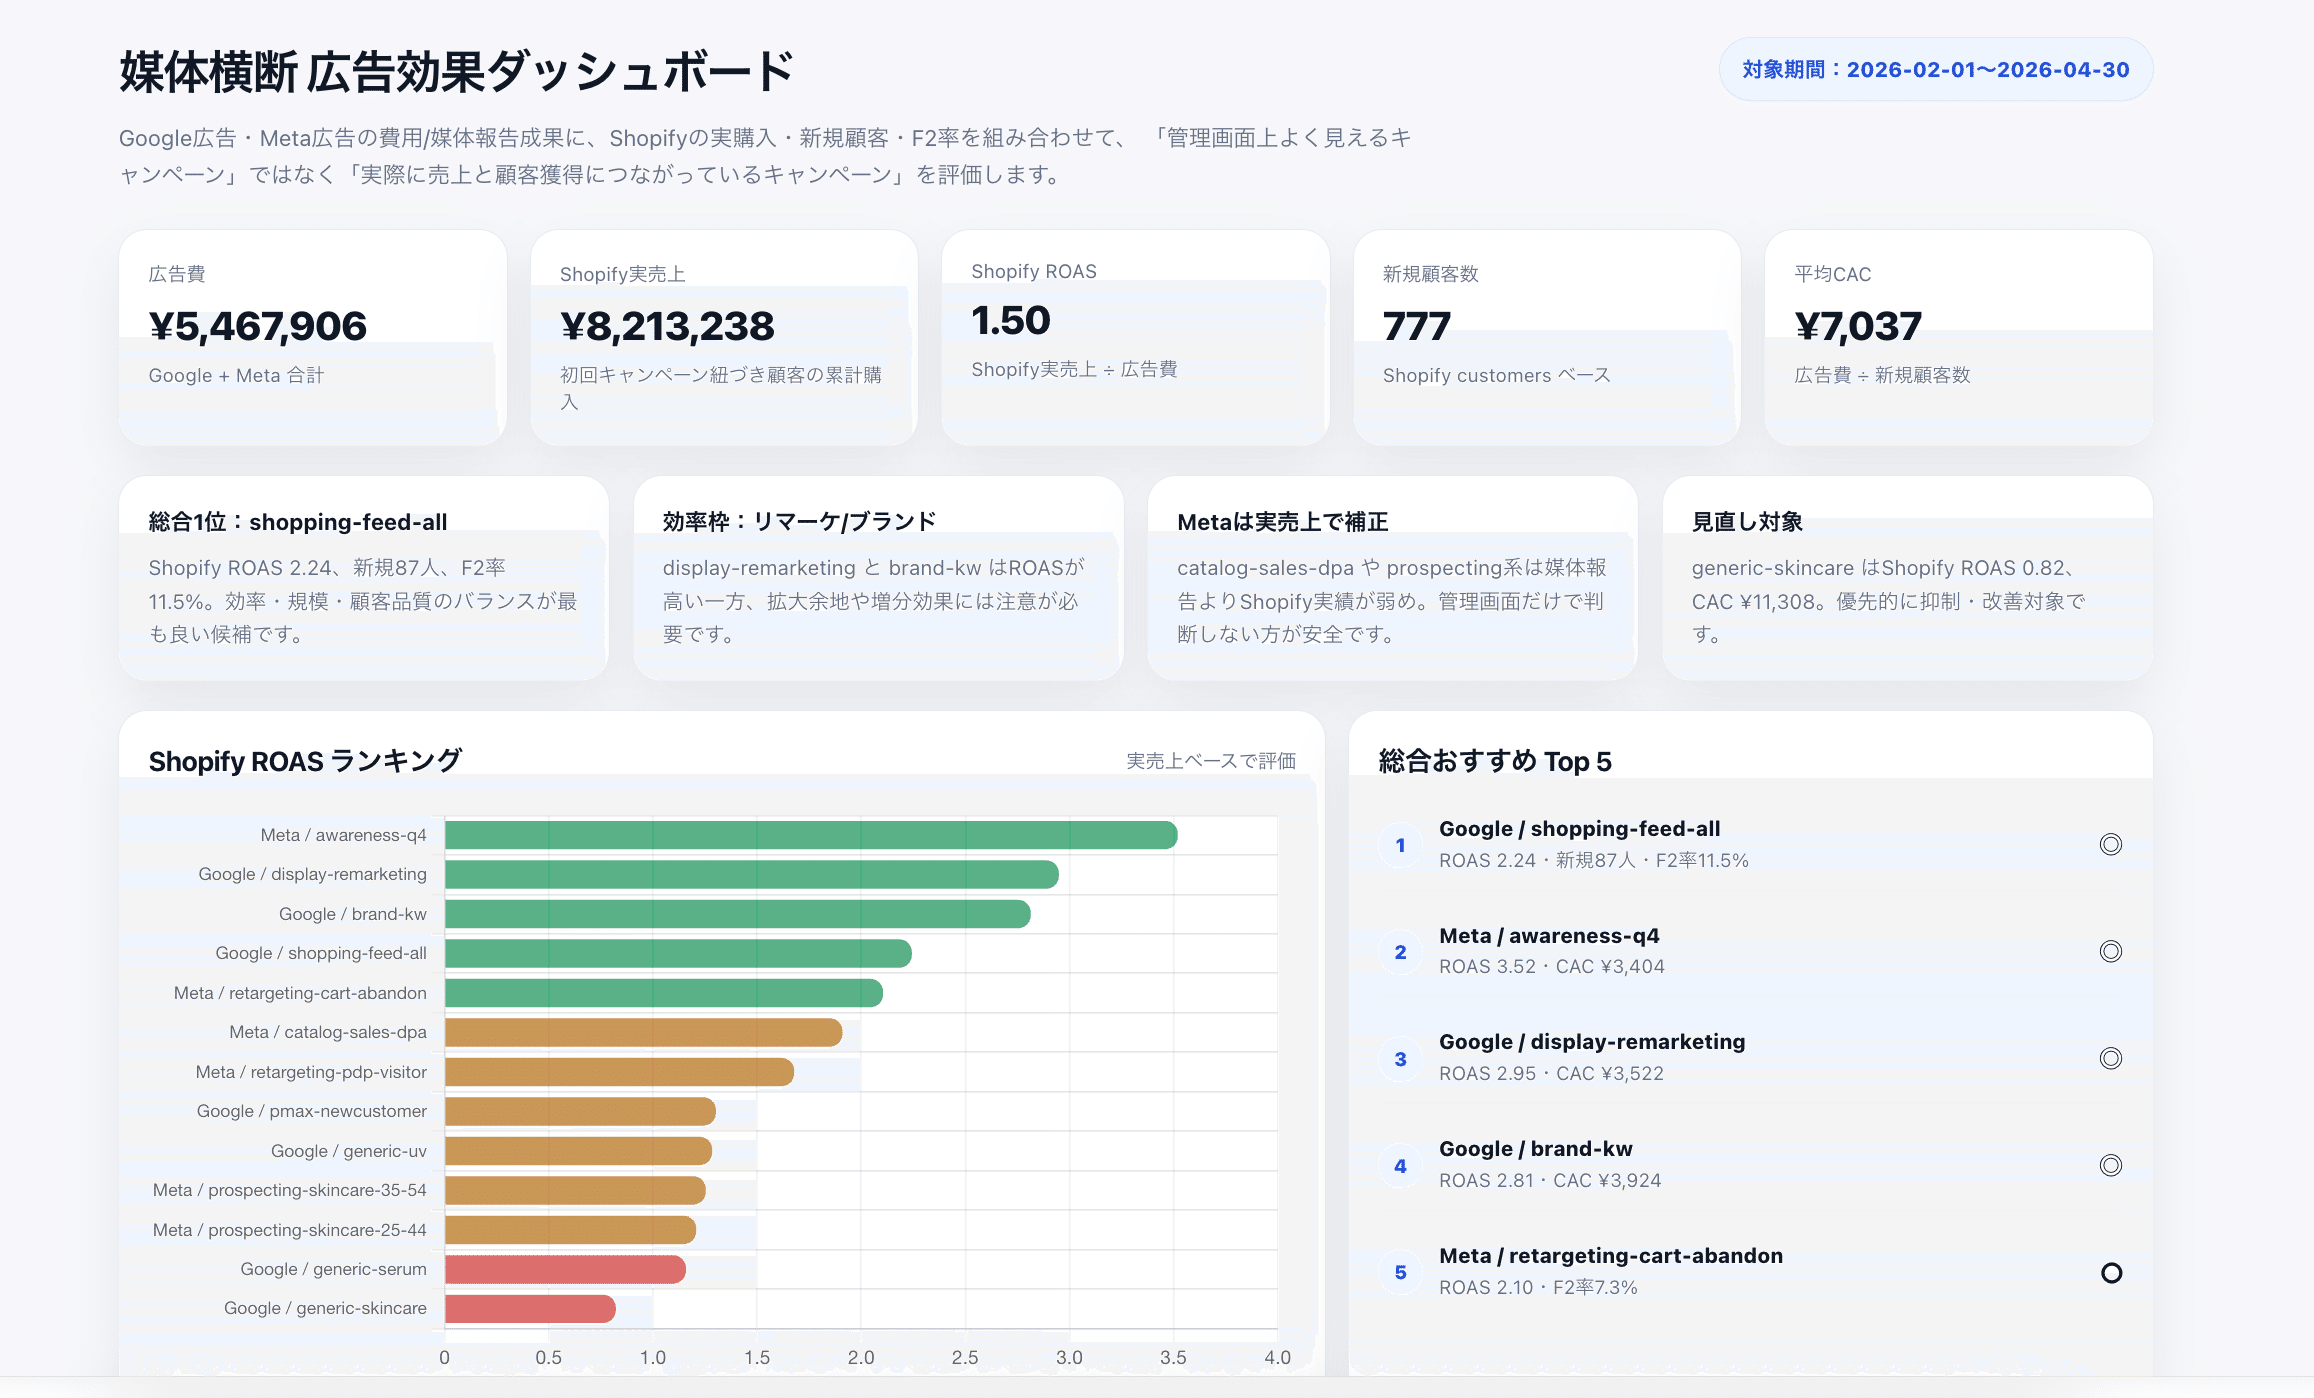Click rank badge 3 in Top 5
This screenshot has height=1398, width=2314.
(1400, 1059)
